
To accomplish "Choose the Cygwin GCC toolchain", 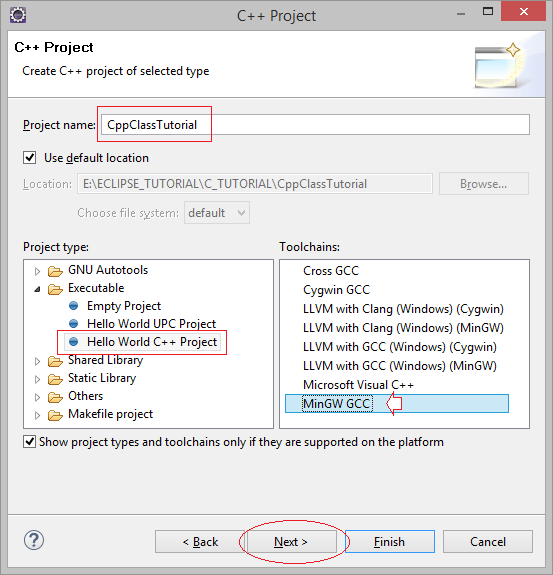I will coord(336,290).
